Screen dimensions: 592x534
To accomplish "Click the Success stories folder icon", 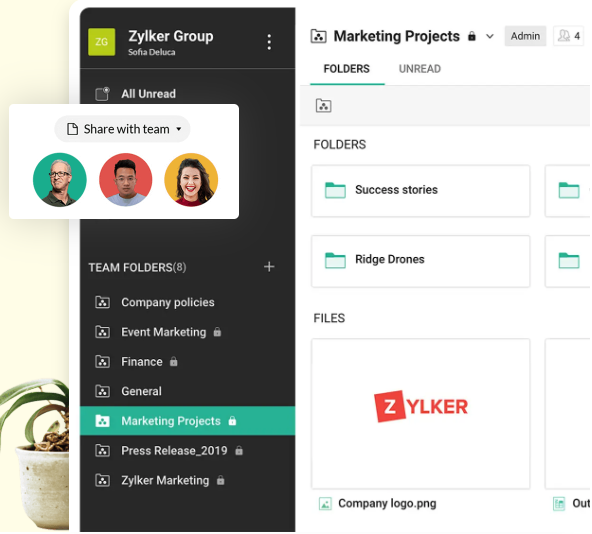I will point(335,190).
